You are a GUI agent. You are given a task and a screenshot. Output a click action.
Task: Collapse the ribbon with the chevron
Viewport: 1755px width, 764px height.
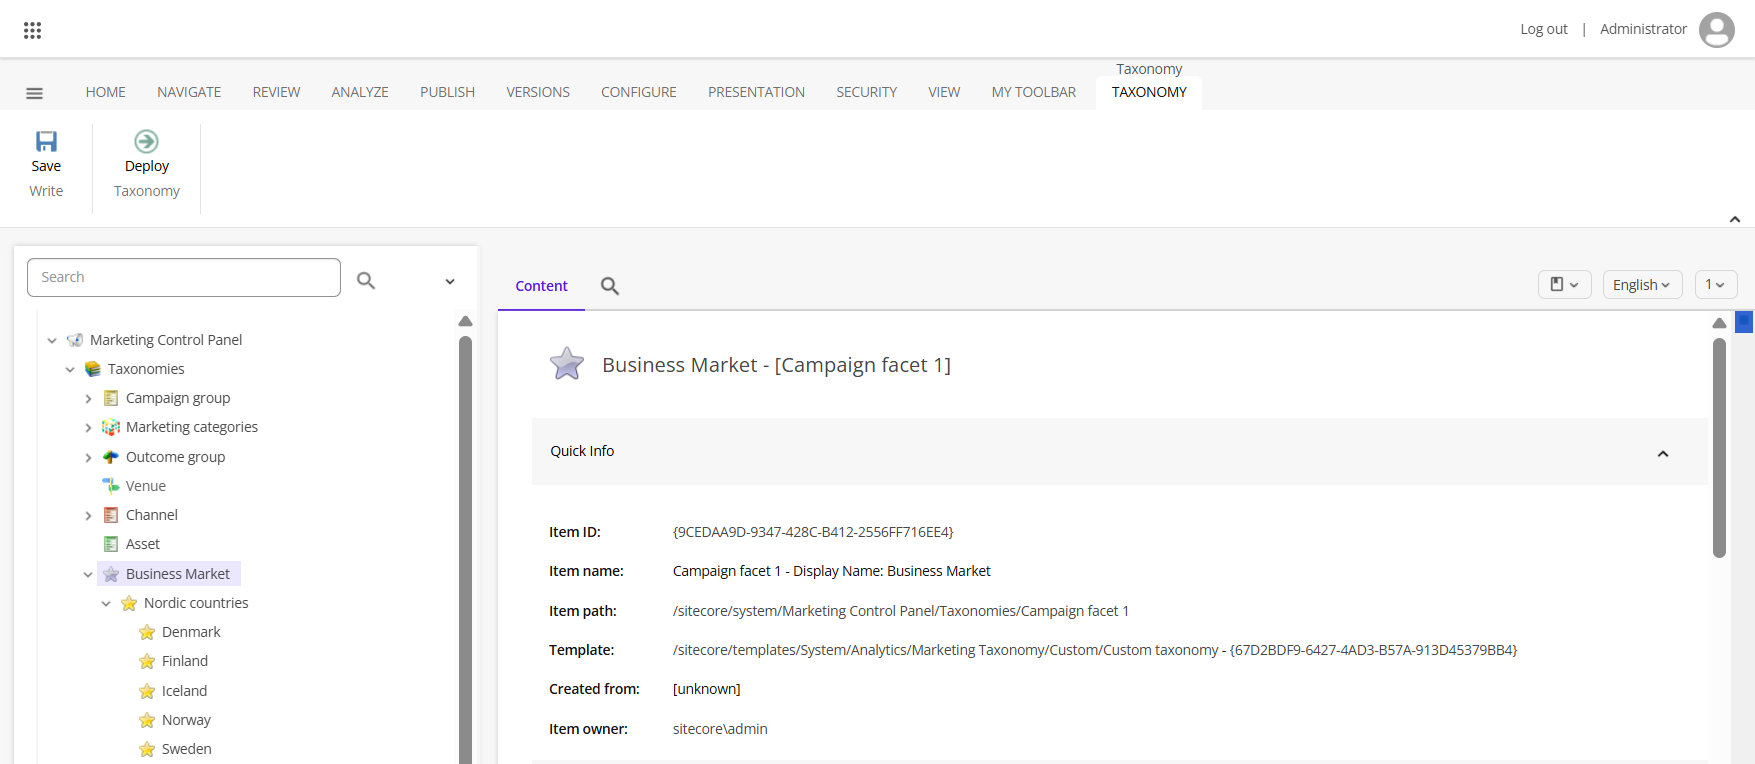tap(1735, 219)
